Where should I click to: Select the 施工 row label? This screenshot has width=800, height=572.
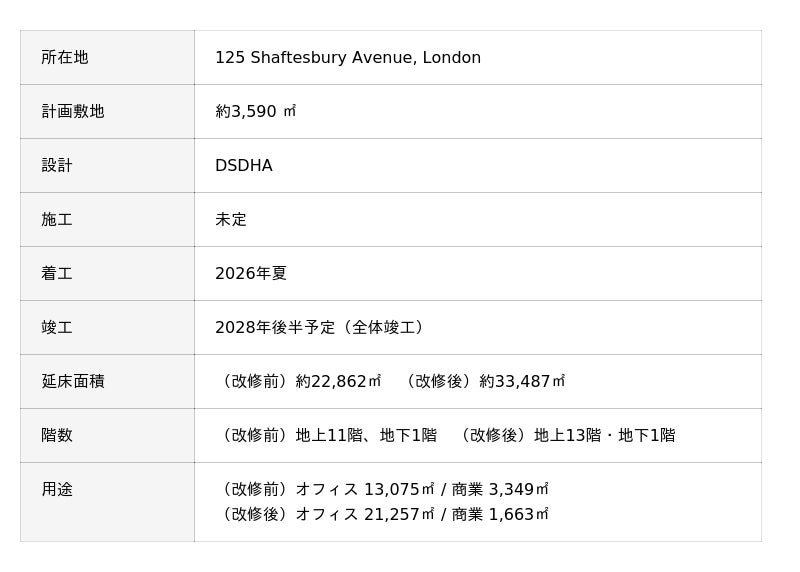(57, 220)
